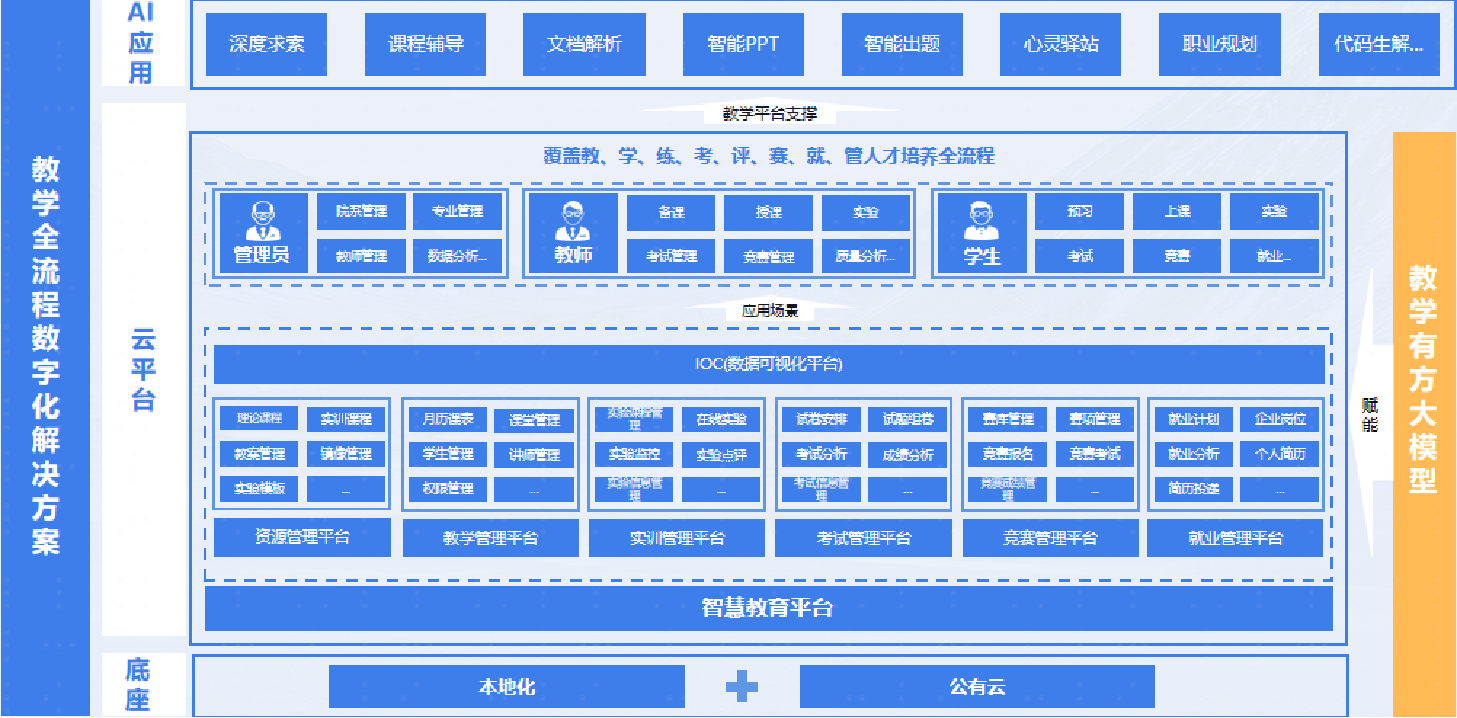The image size is (1457, 718).
Task: Expand the ellipsis under 资源管理平台 group
Action: tap(344, 489)
